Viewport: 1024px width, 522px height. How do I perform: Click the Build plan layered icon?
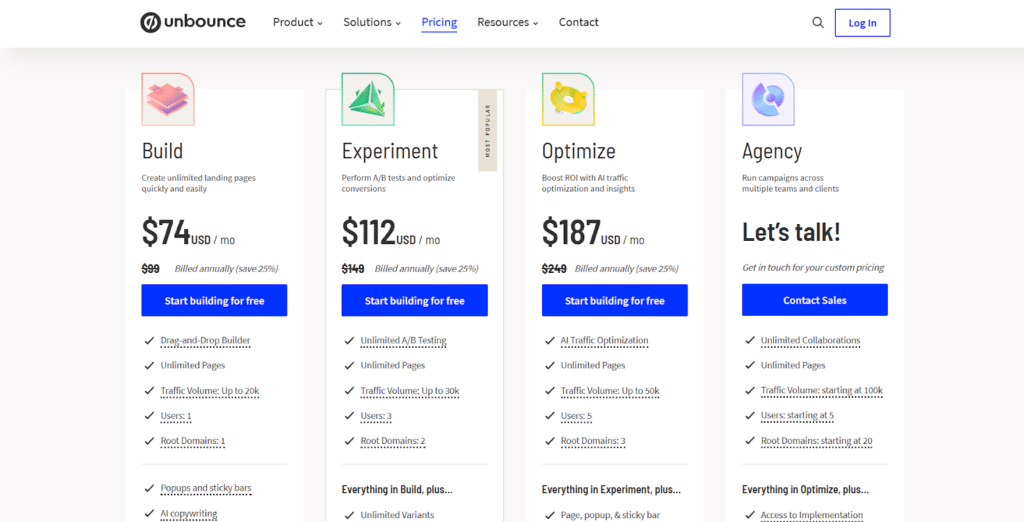pos(168,99)
